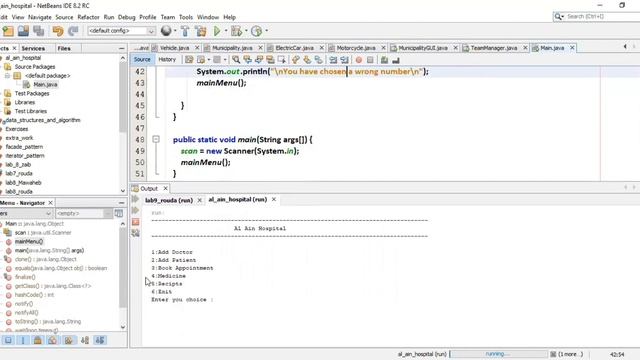Toggle Sort by Source in Navigator
Screen dimensions: 640x360
click(x=100, y=340)
